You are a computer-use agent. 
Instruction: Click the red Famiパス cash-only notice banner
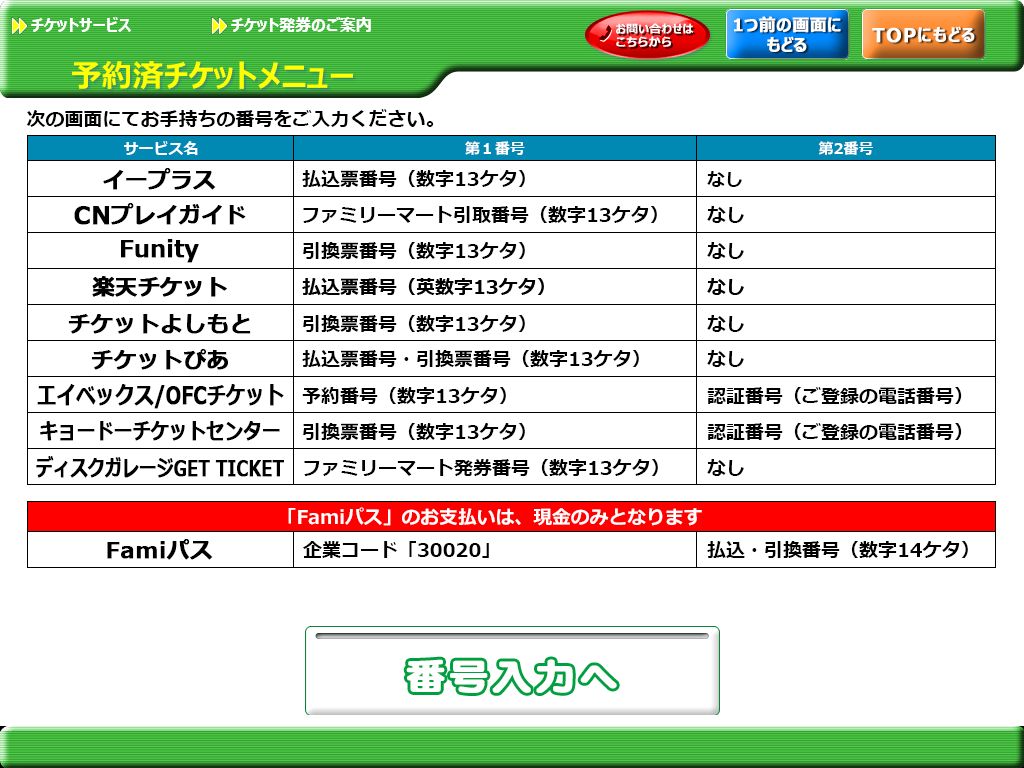pos(511,517)
